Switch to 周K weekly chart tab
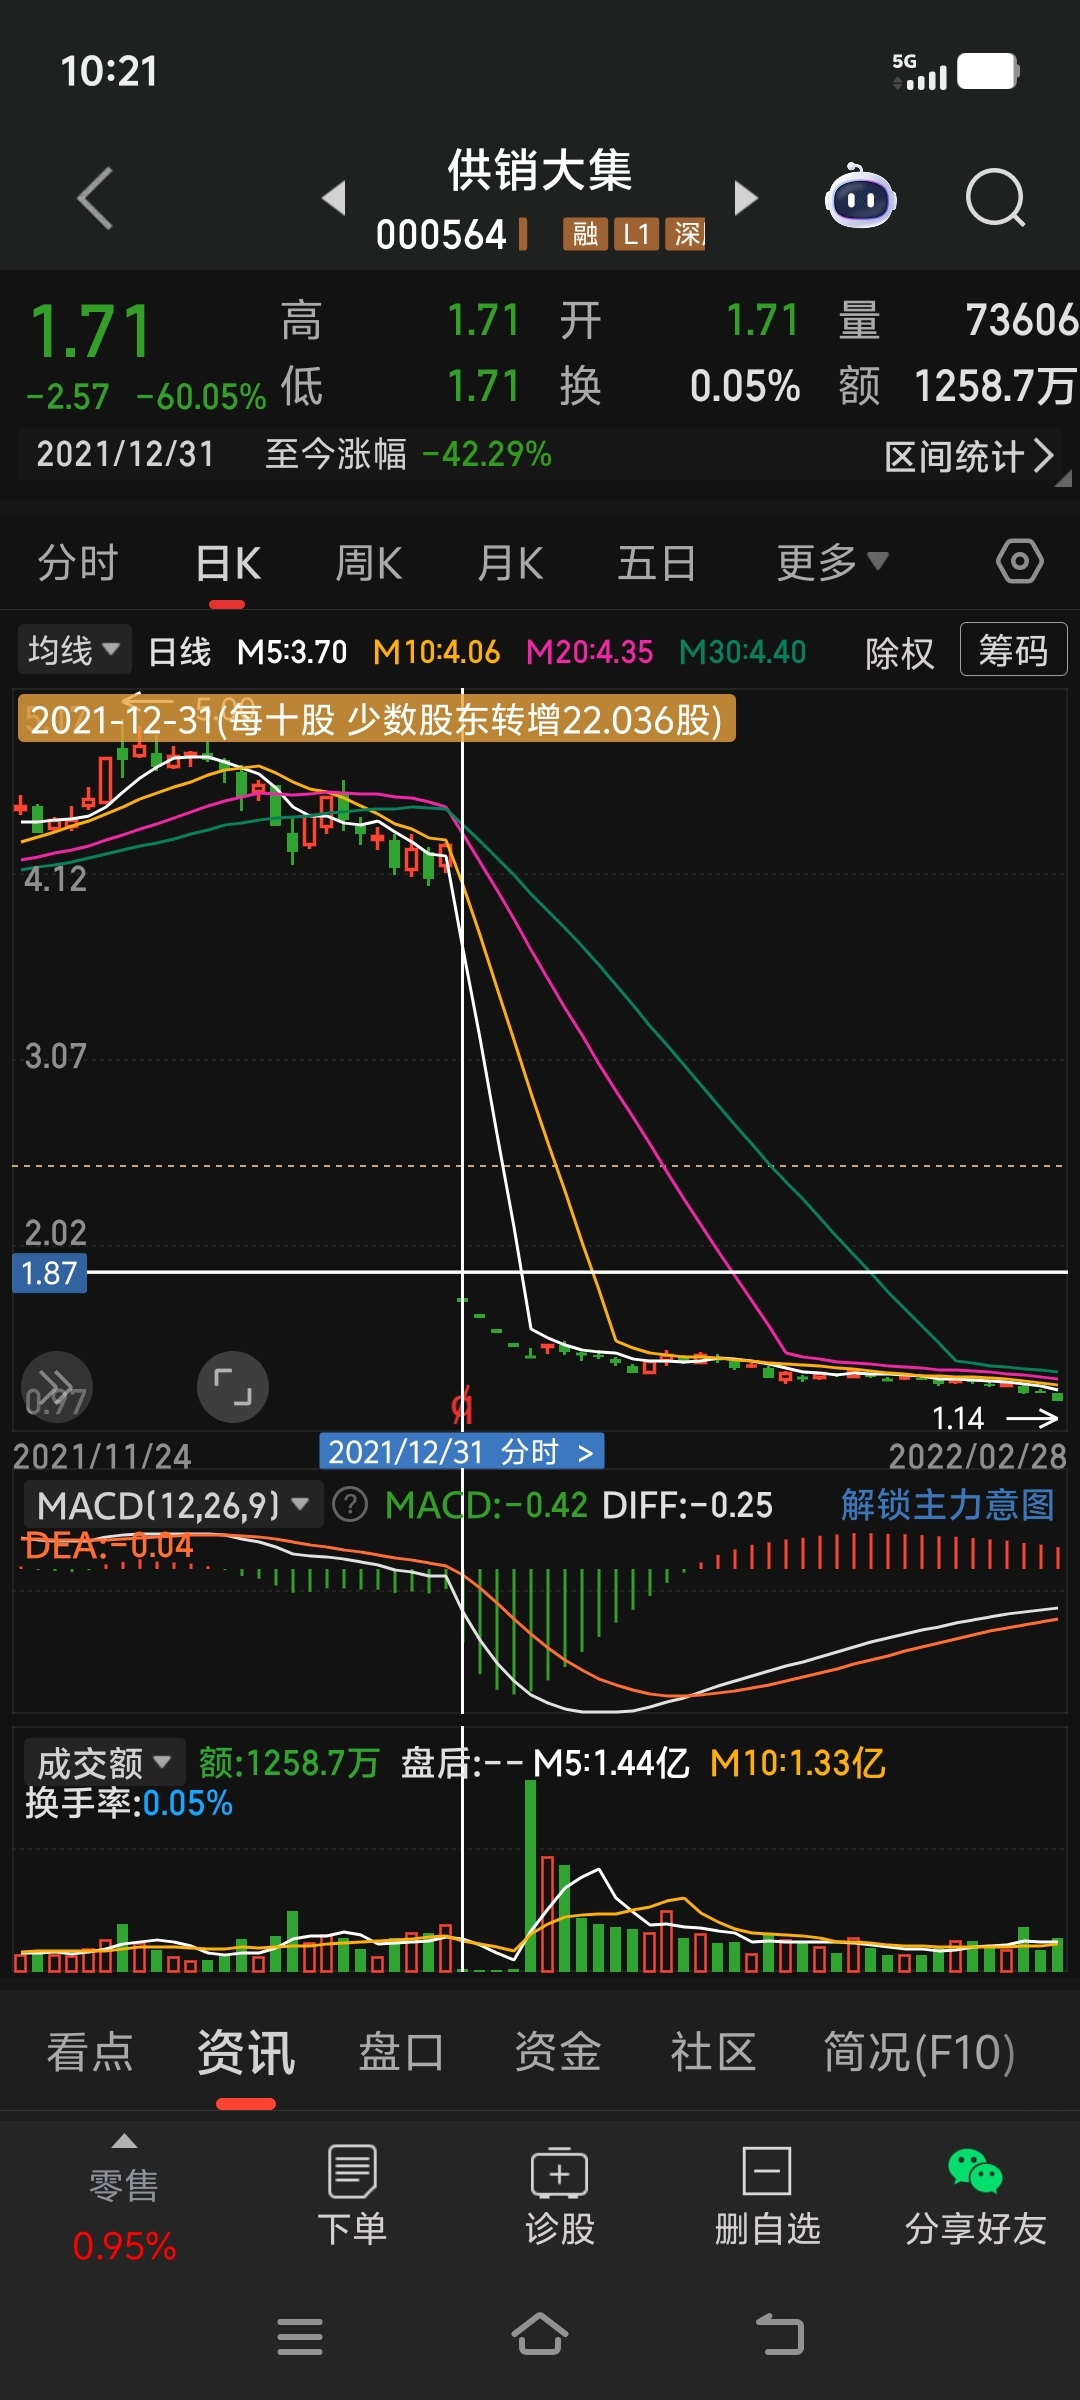The width and height of the screenshot is (1080, 2400). [368, 563]
